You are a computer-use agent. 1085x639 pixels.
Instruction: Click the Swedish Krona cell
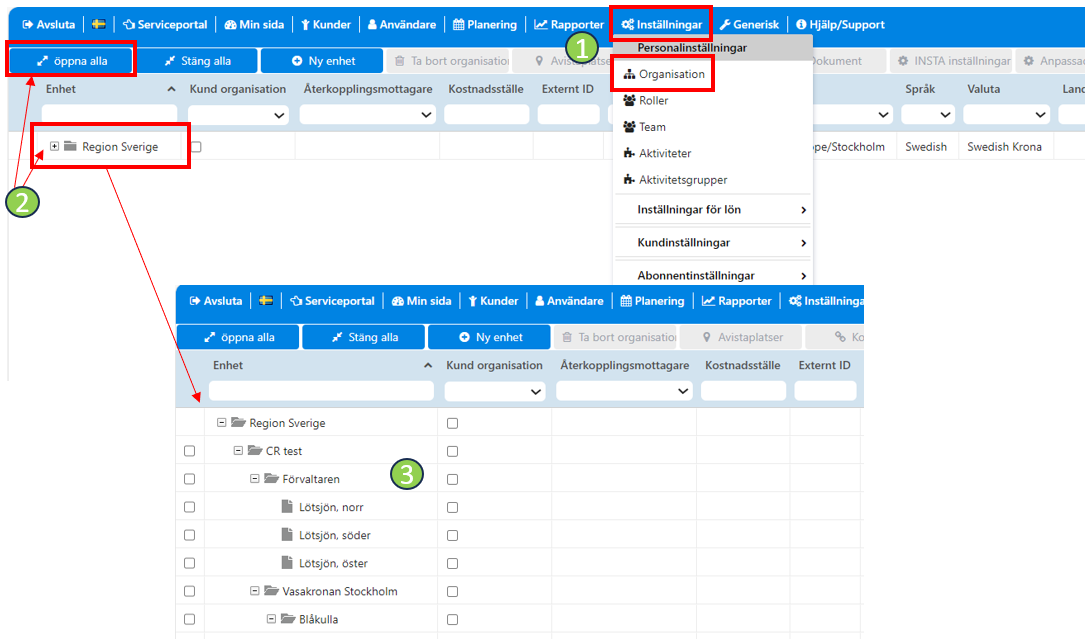tap(1004, 147)
